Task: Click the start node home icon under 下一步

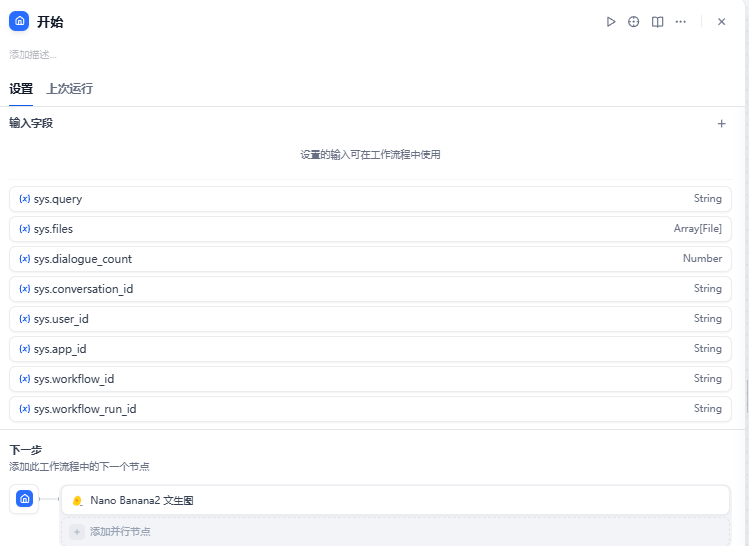Action: pyautogui.click(x=24, y=499)
